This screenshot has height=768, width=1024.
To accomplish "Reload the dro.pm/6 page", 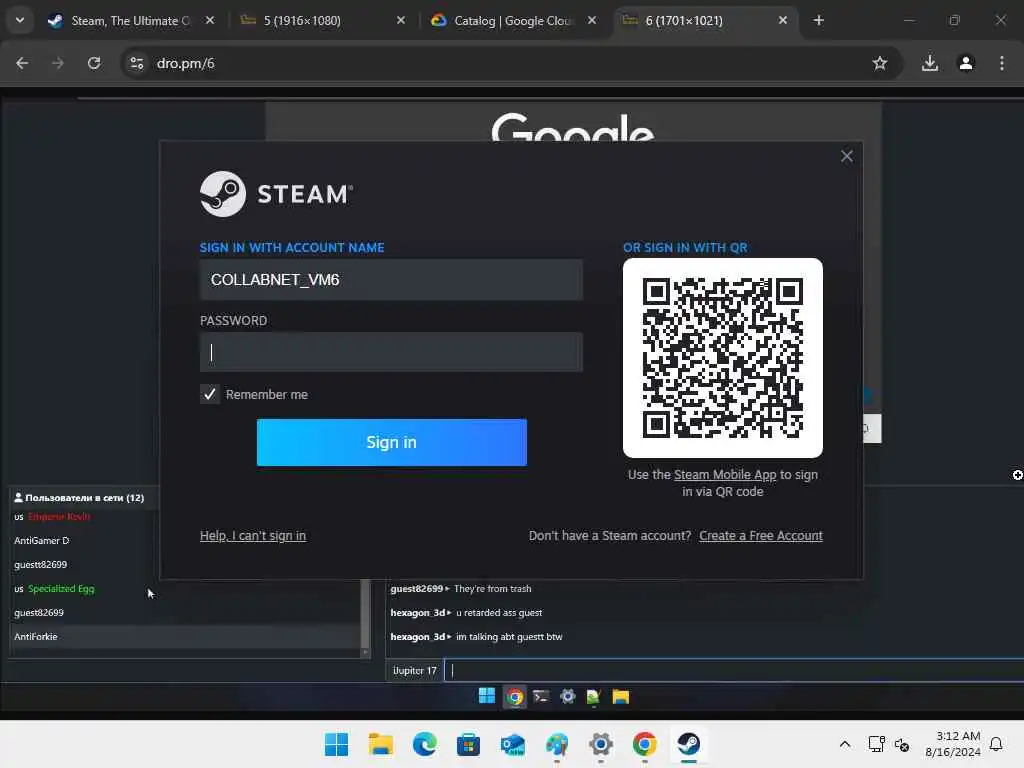I will click(94, 63).
